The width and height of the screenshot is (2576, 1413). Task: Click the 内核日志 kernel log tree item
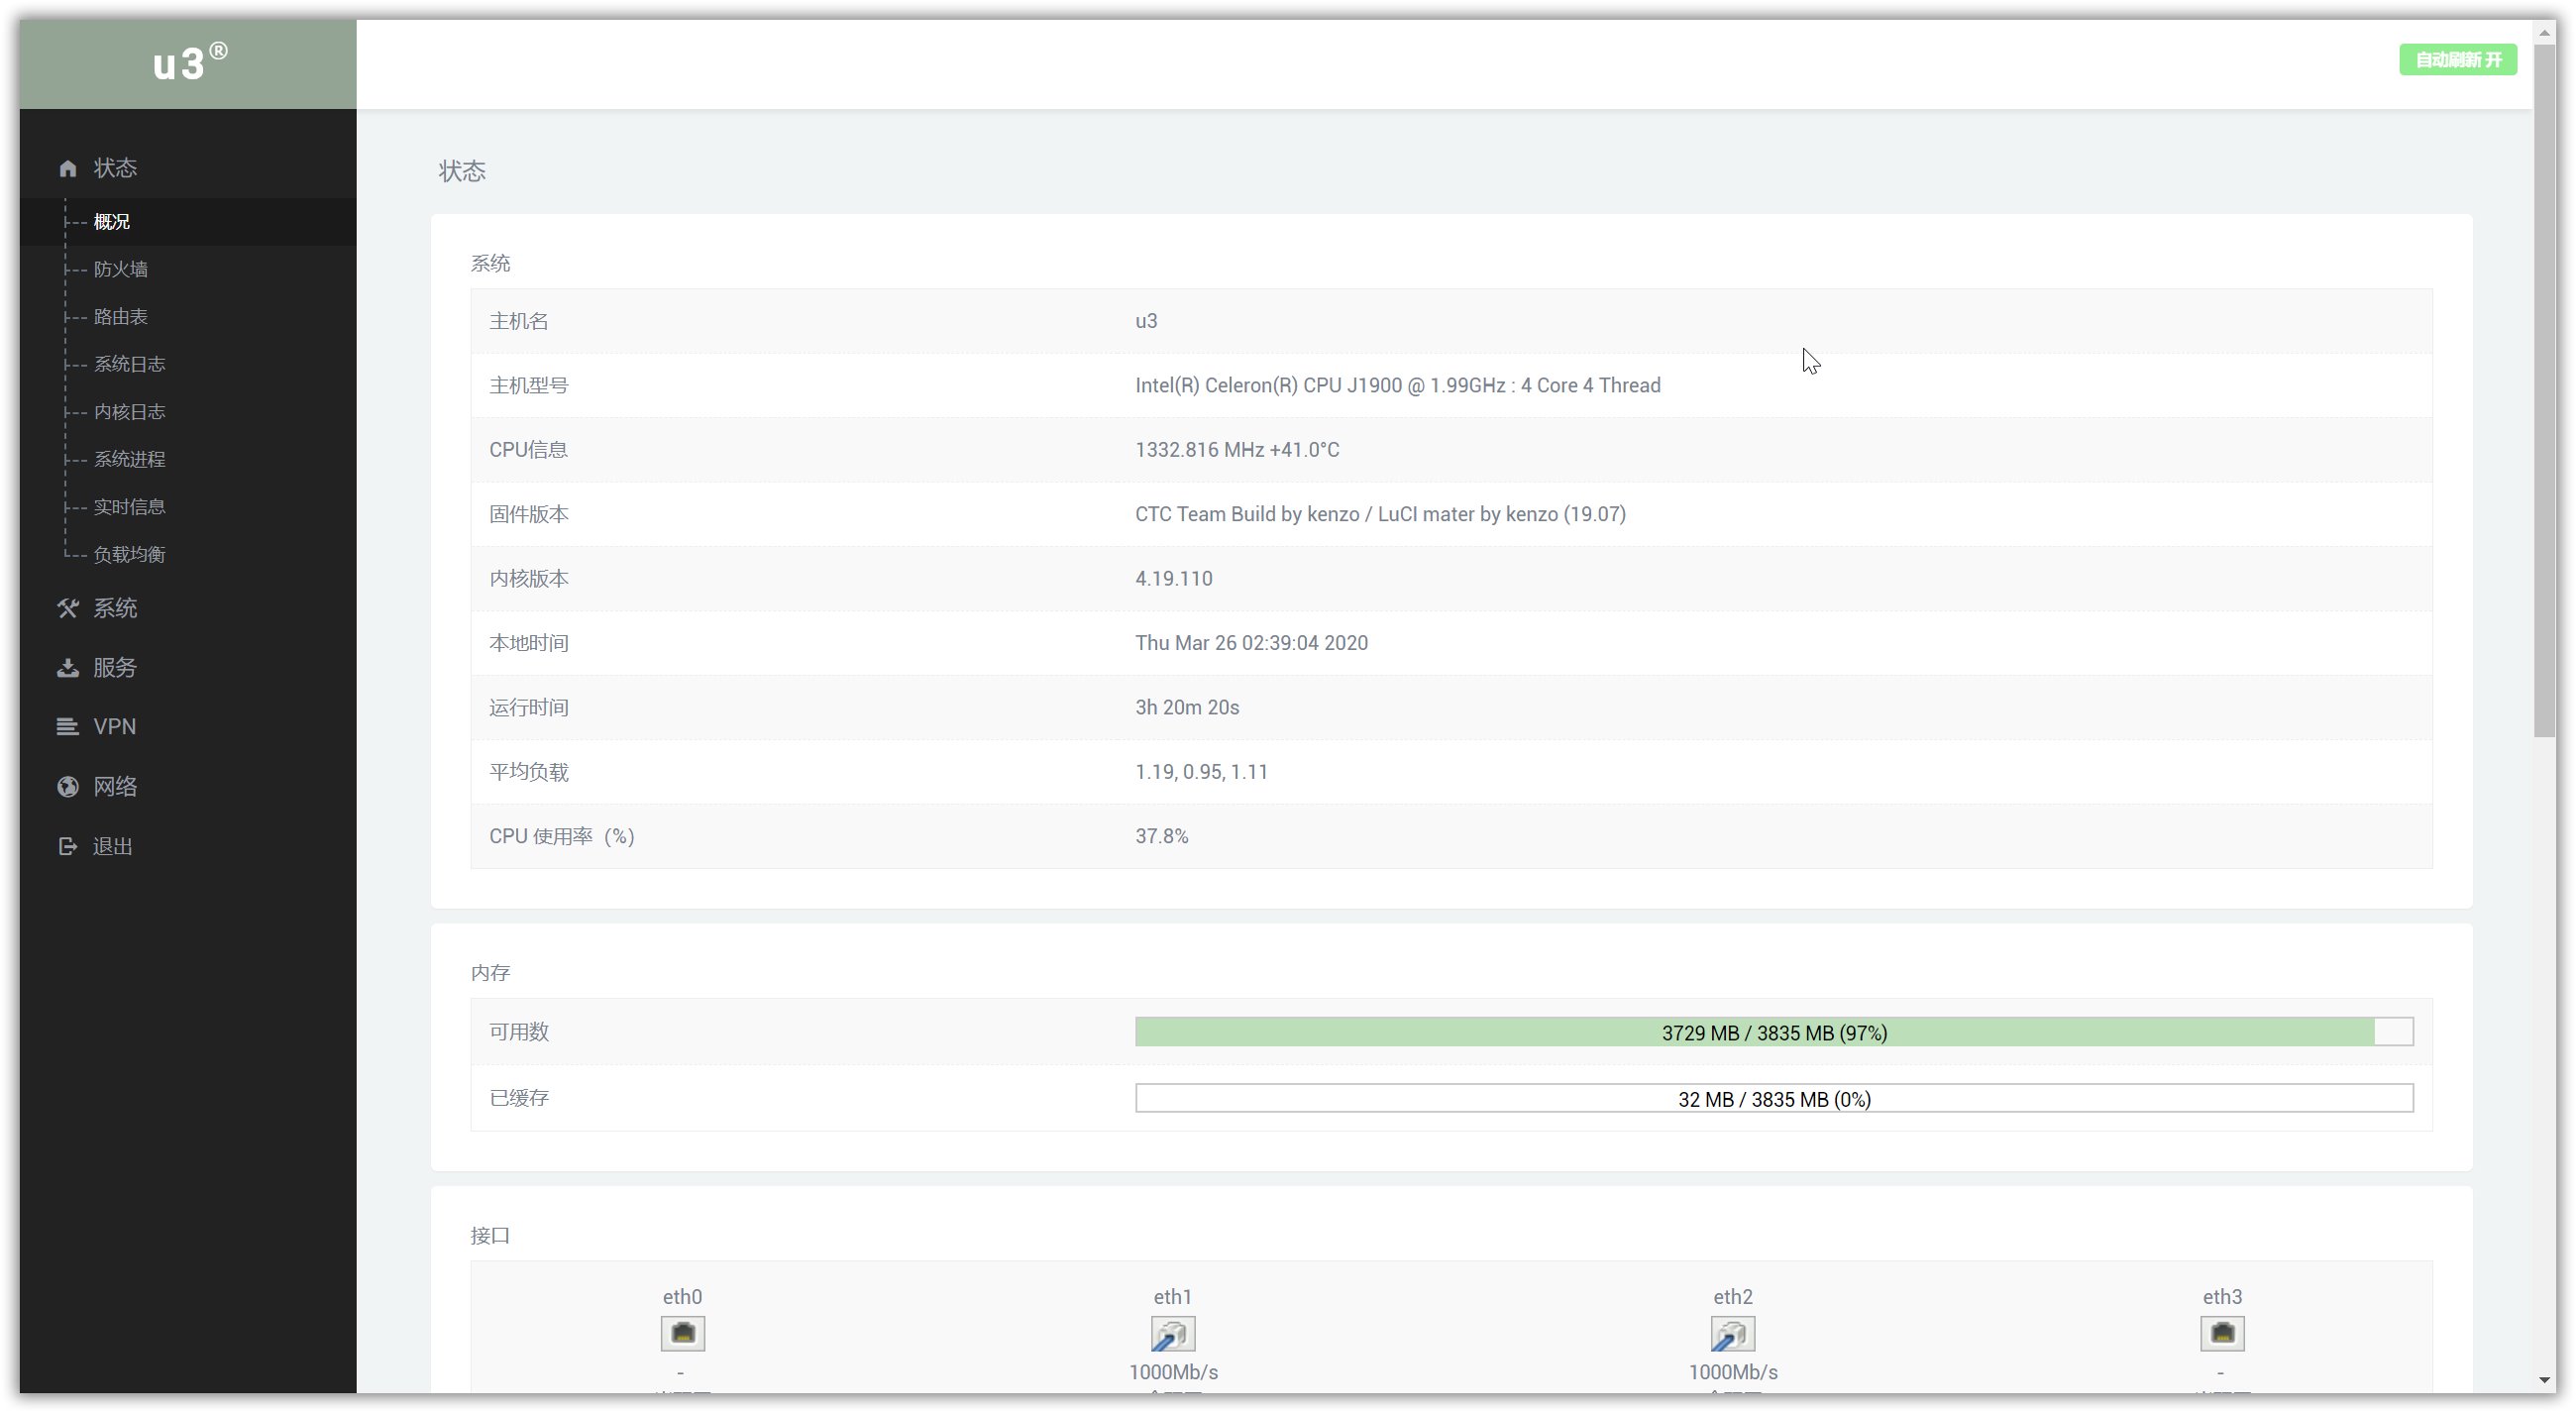pyautogui.click(x=131, y=410)
